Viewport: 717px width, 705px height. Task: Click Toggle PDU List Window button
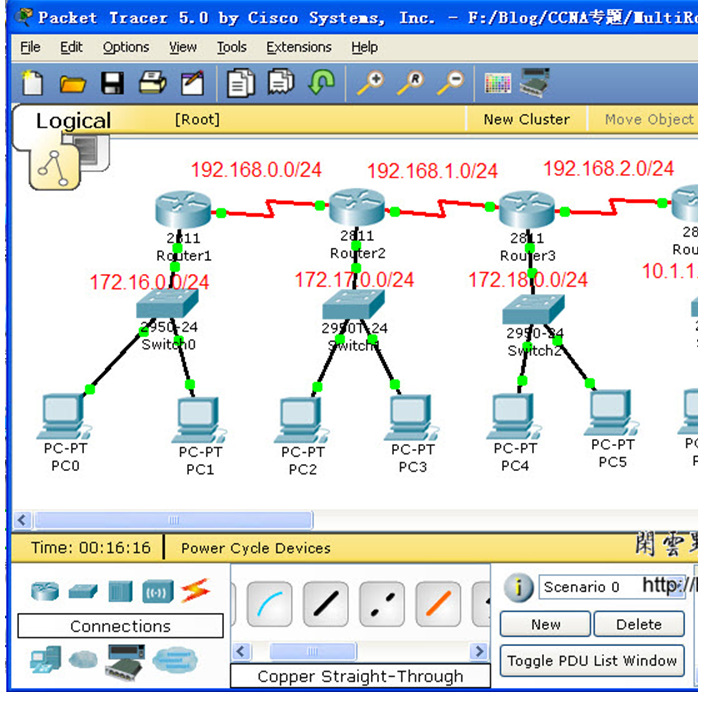(x=592, y=661)
